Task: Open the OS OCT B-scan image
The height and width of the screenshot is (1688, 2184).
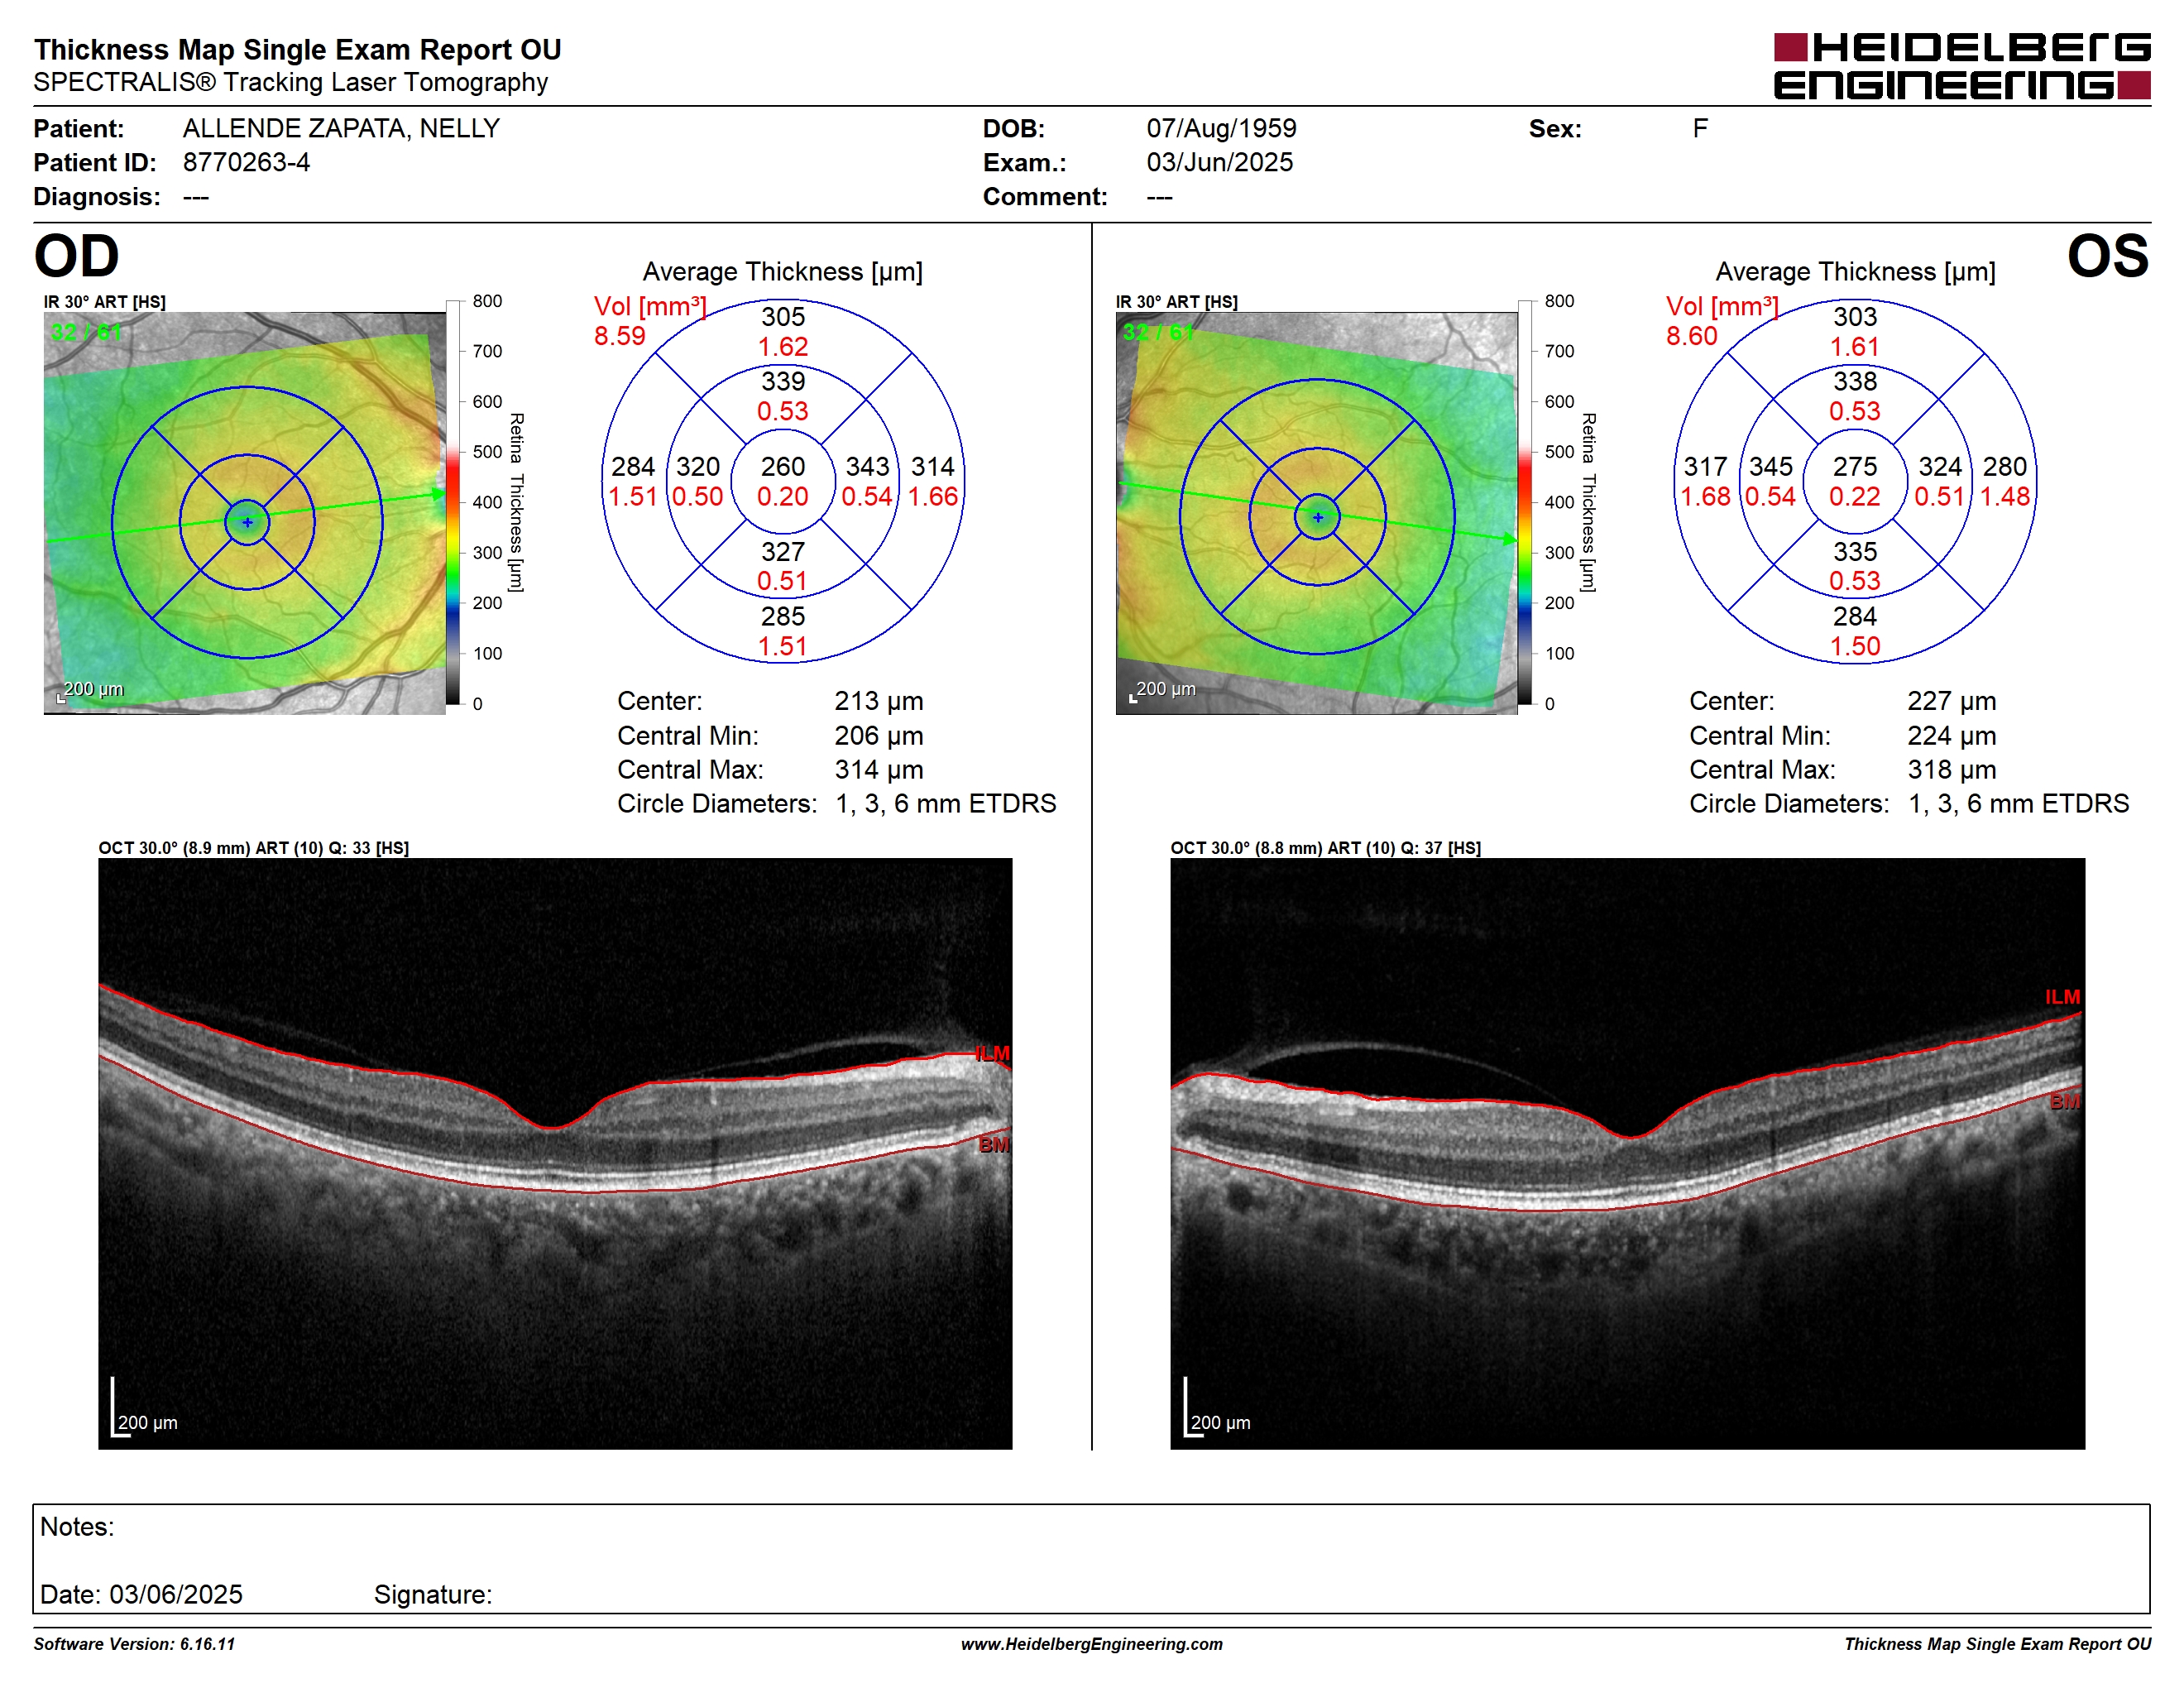Action: (1628, 1154)
